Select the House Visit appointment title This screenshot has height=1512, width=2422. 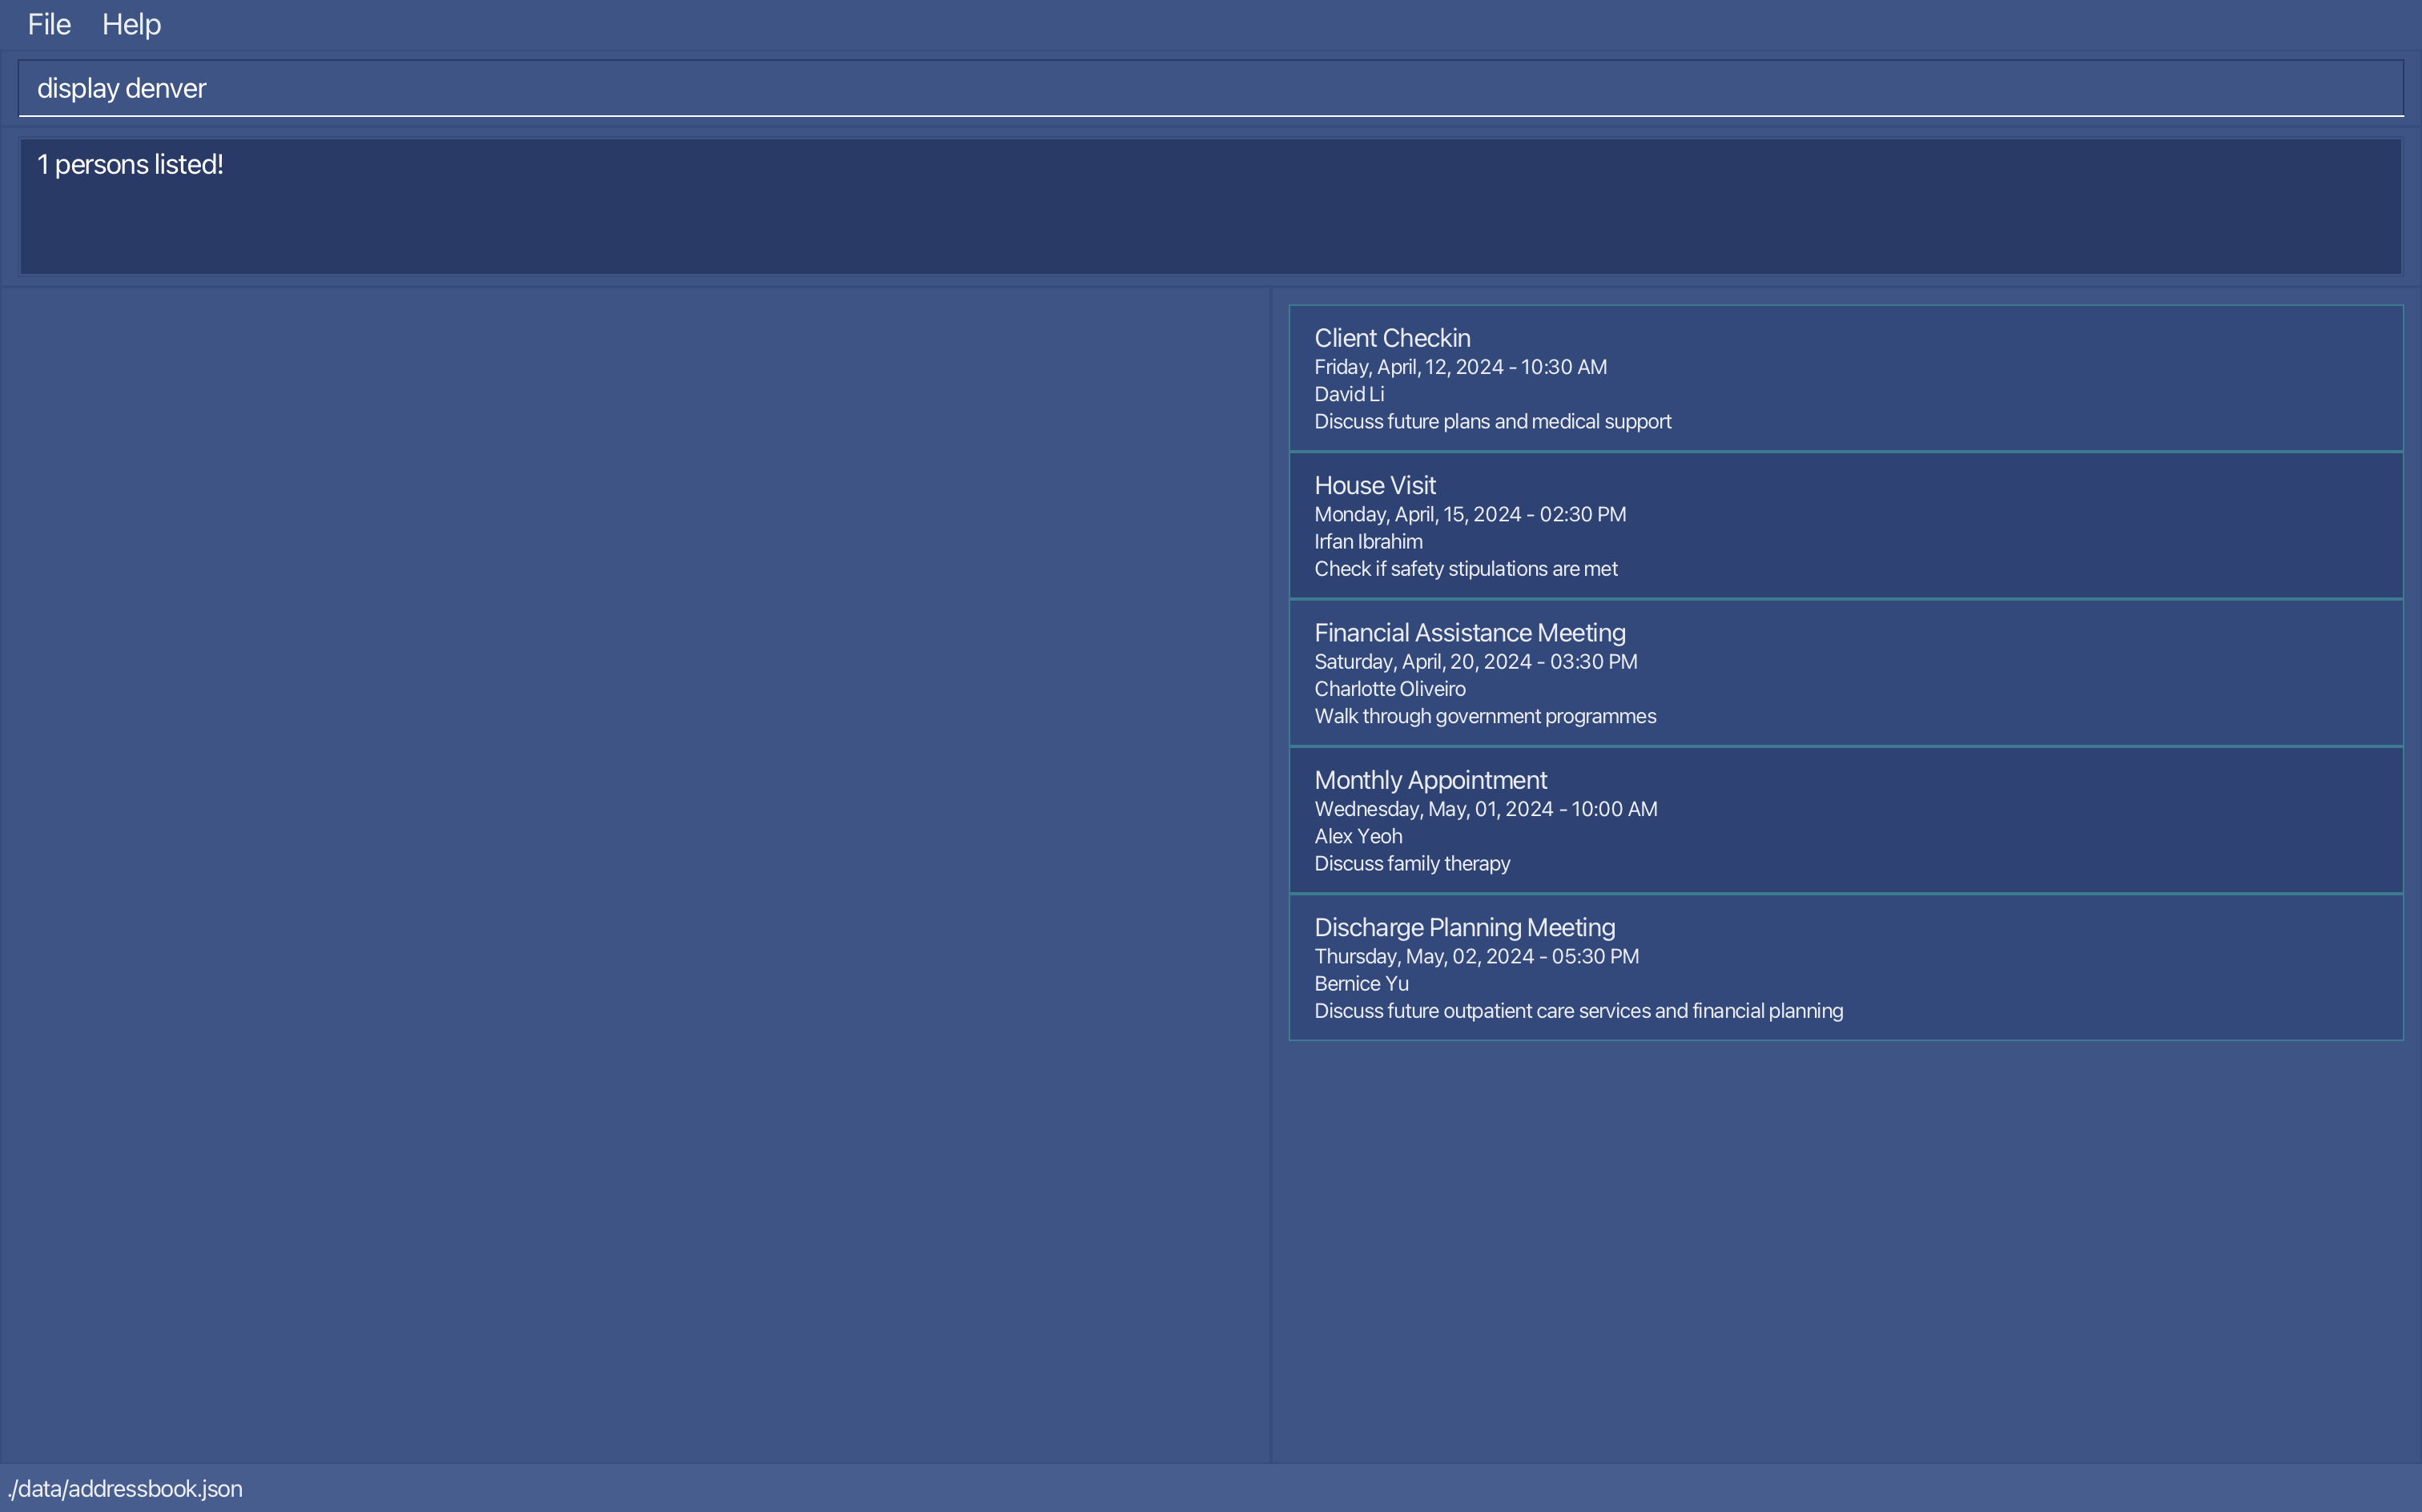click(x=1374, y=485)
